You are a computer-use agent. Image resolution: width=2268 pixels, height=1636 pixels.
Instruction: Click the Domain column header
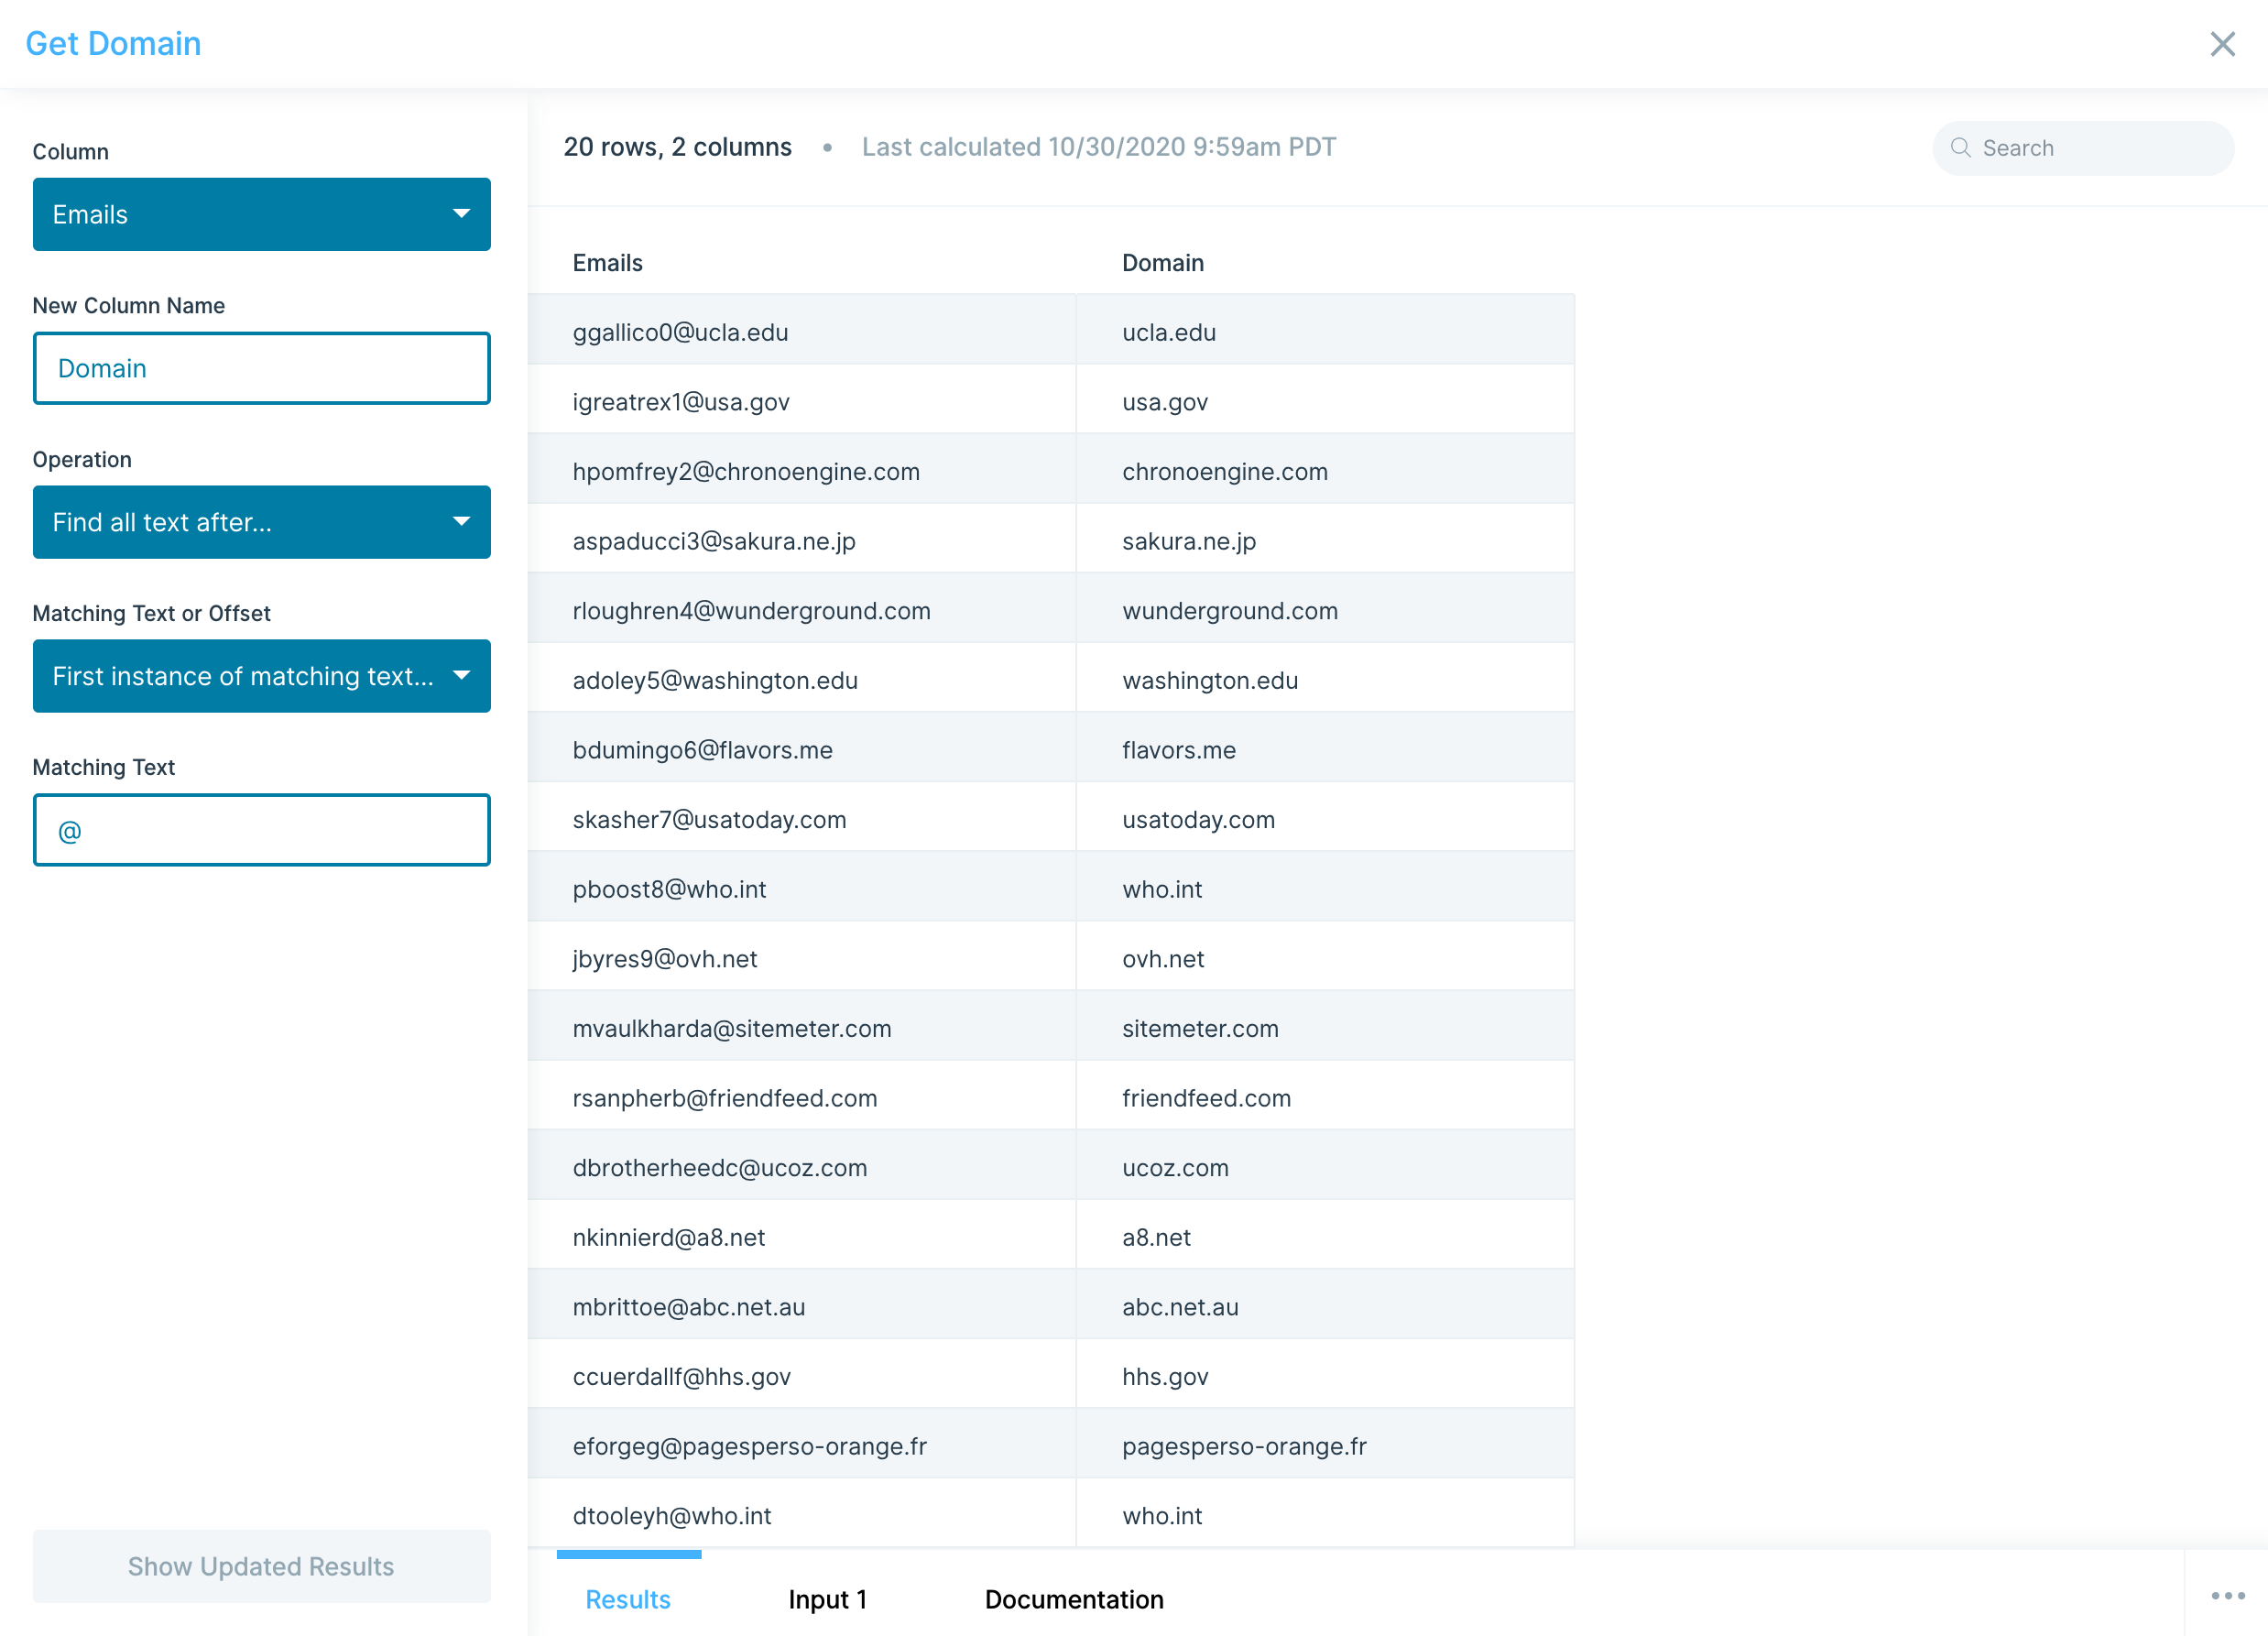coord(1163,262)
